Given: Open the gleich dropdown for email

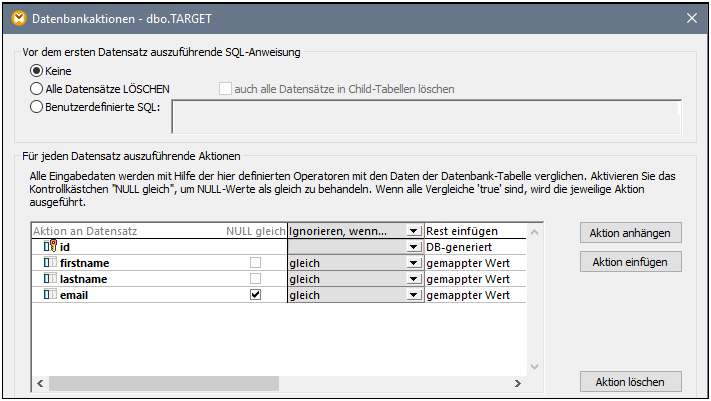Looking at the screenshot, I should click(x=413, y=295).
